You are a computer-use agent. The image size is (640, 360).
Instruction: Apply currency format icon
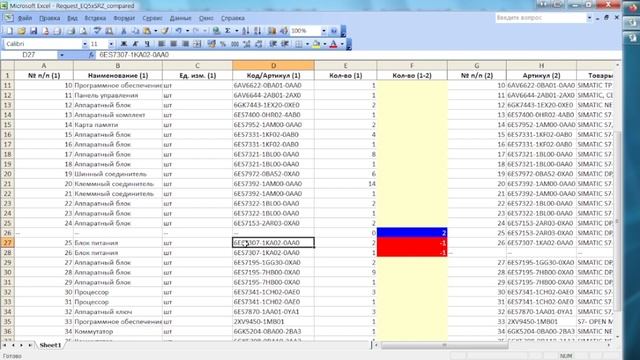[211, 44]
